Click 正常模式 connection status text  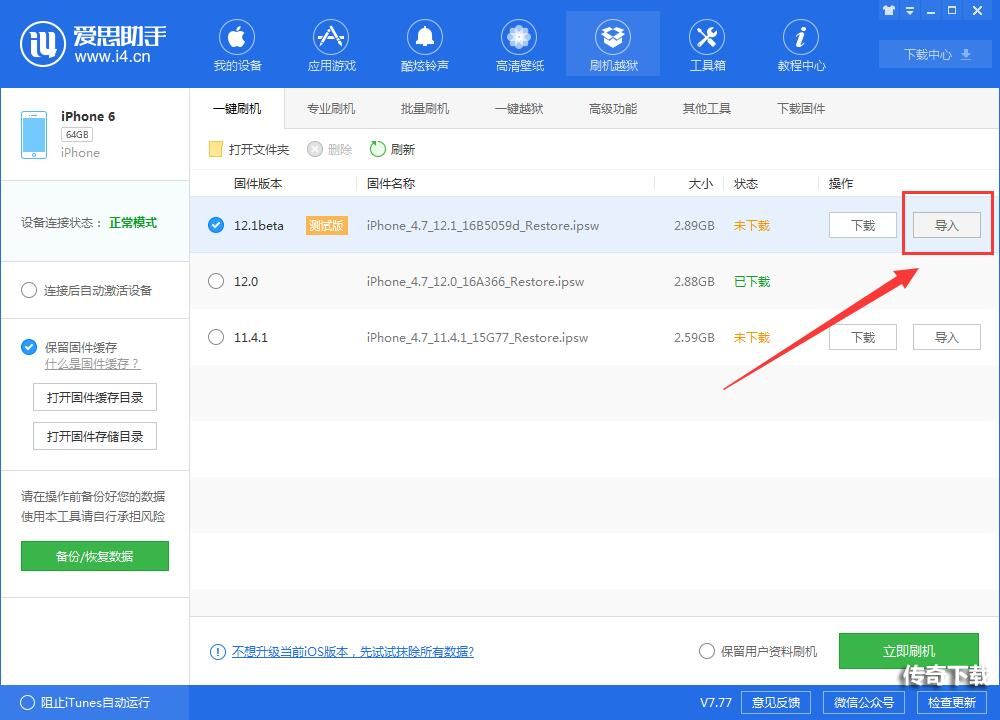tap(133, 223)
